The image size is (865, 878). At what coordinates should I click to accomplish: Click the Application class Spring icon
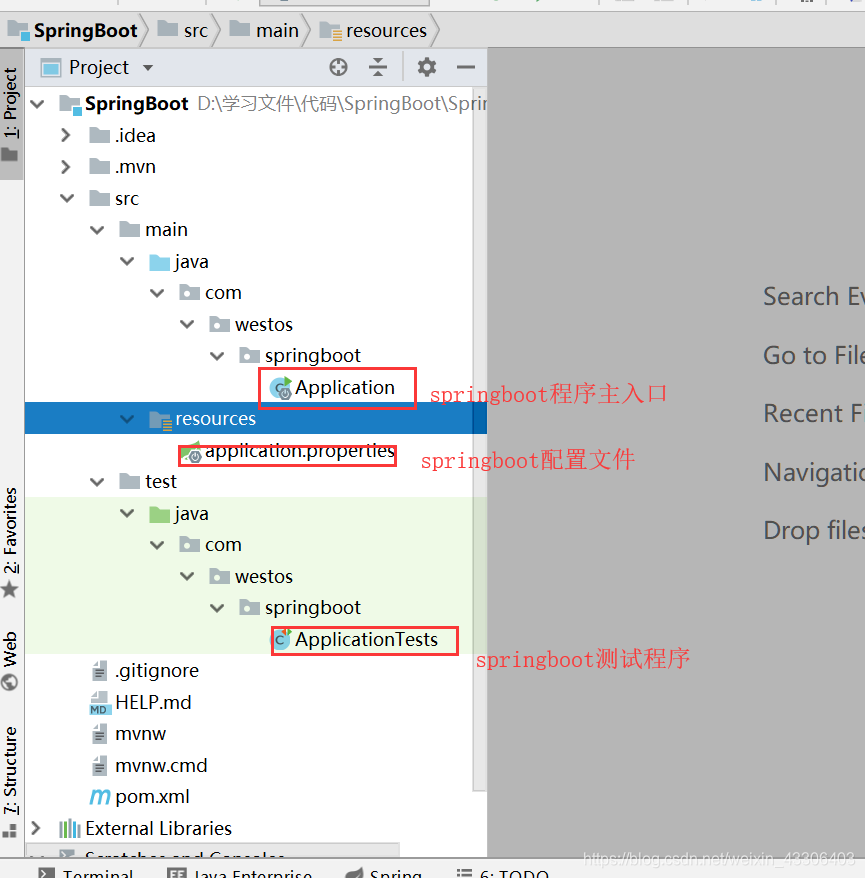pos(281,388)
